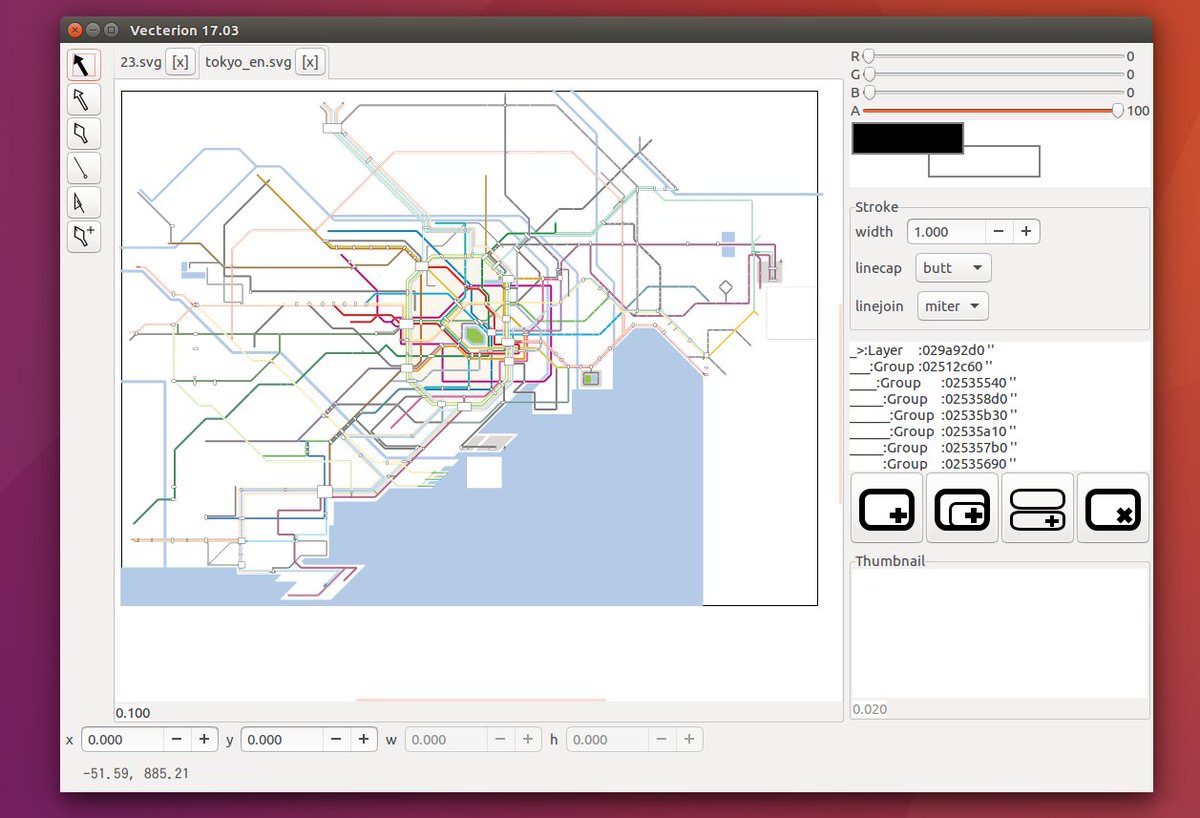The image size is (1200, 818).
Task: Increase y value with plus button
Action: pyautogui.click(x=364, y=740)
